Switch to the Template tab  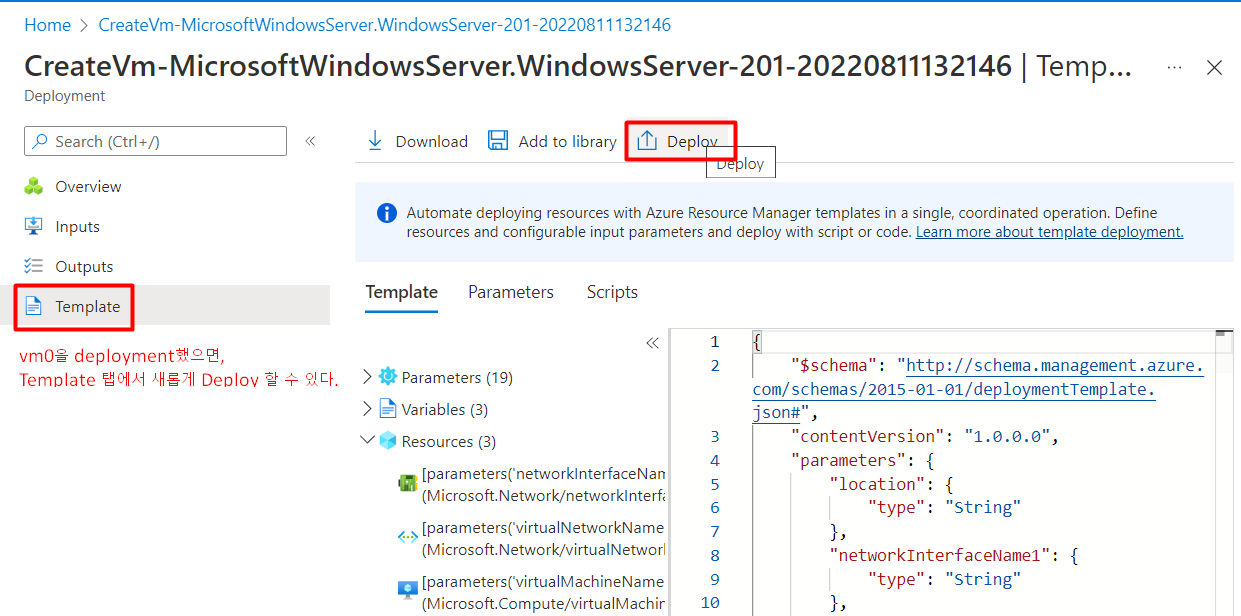tap(401, 292)
